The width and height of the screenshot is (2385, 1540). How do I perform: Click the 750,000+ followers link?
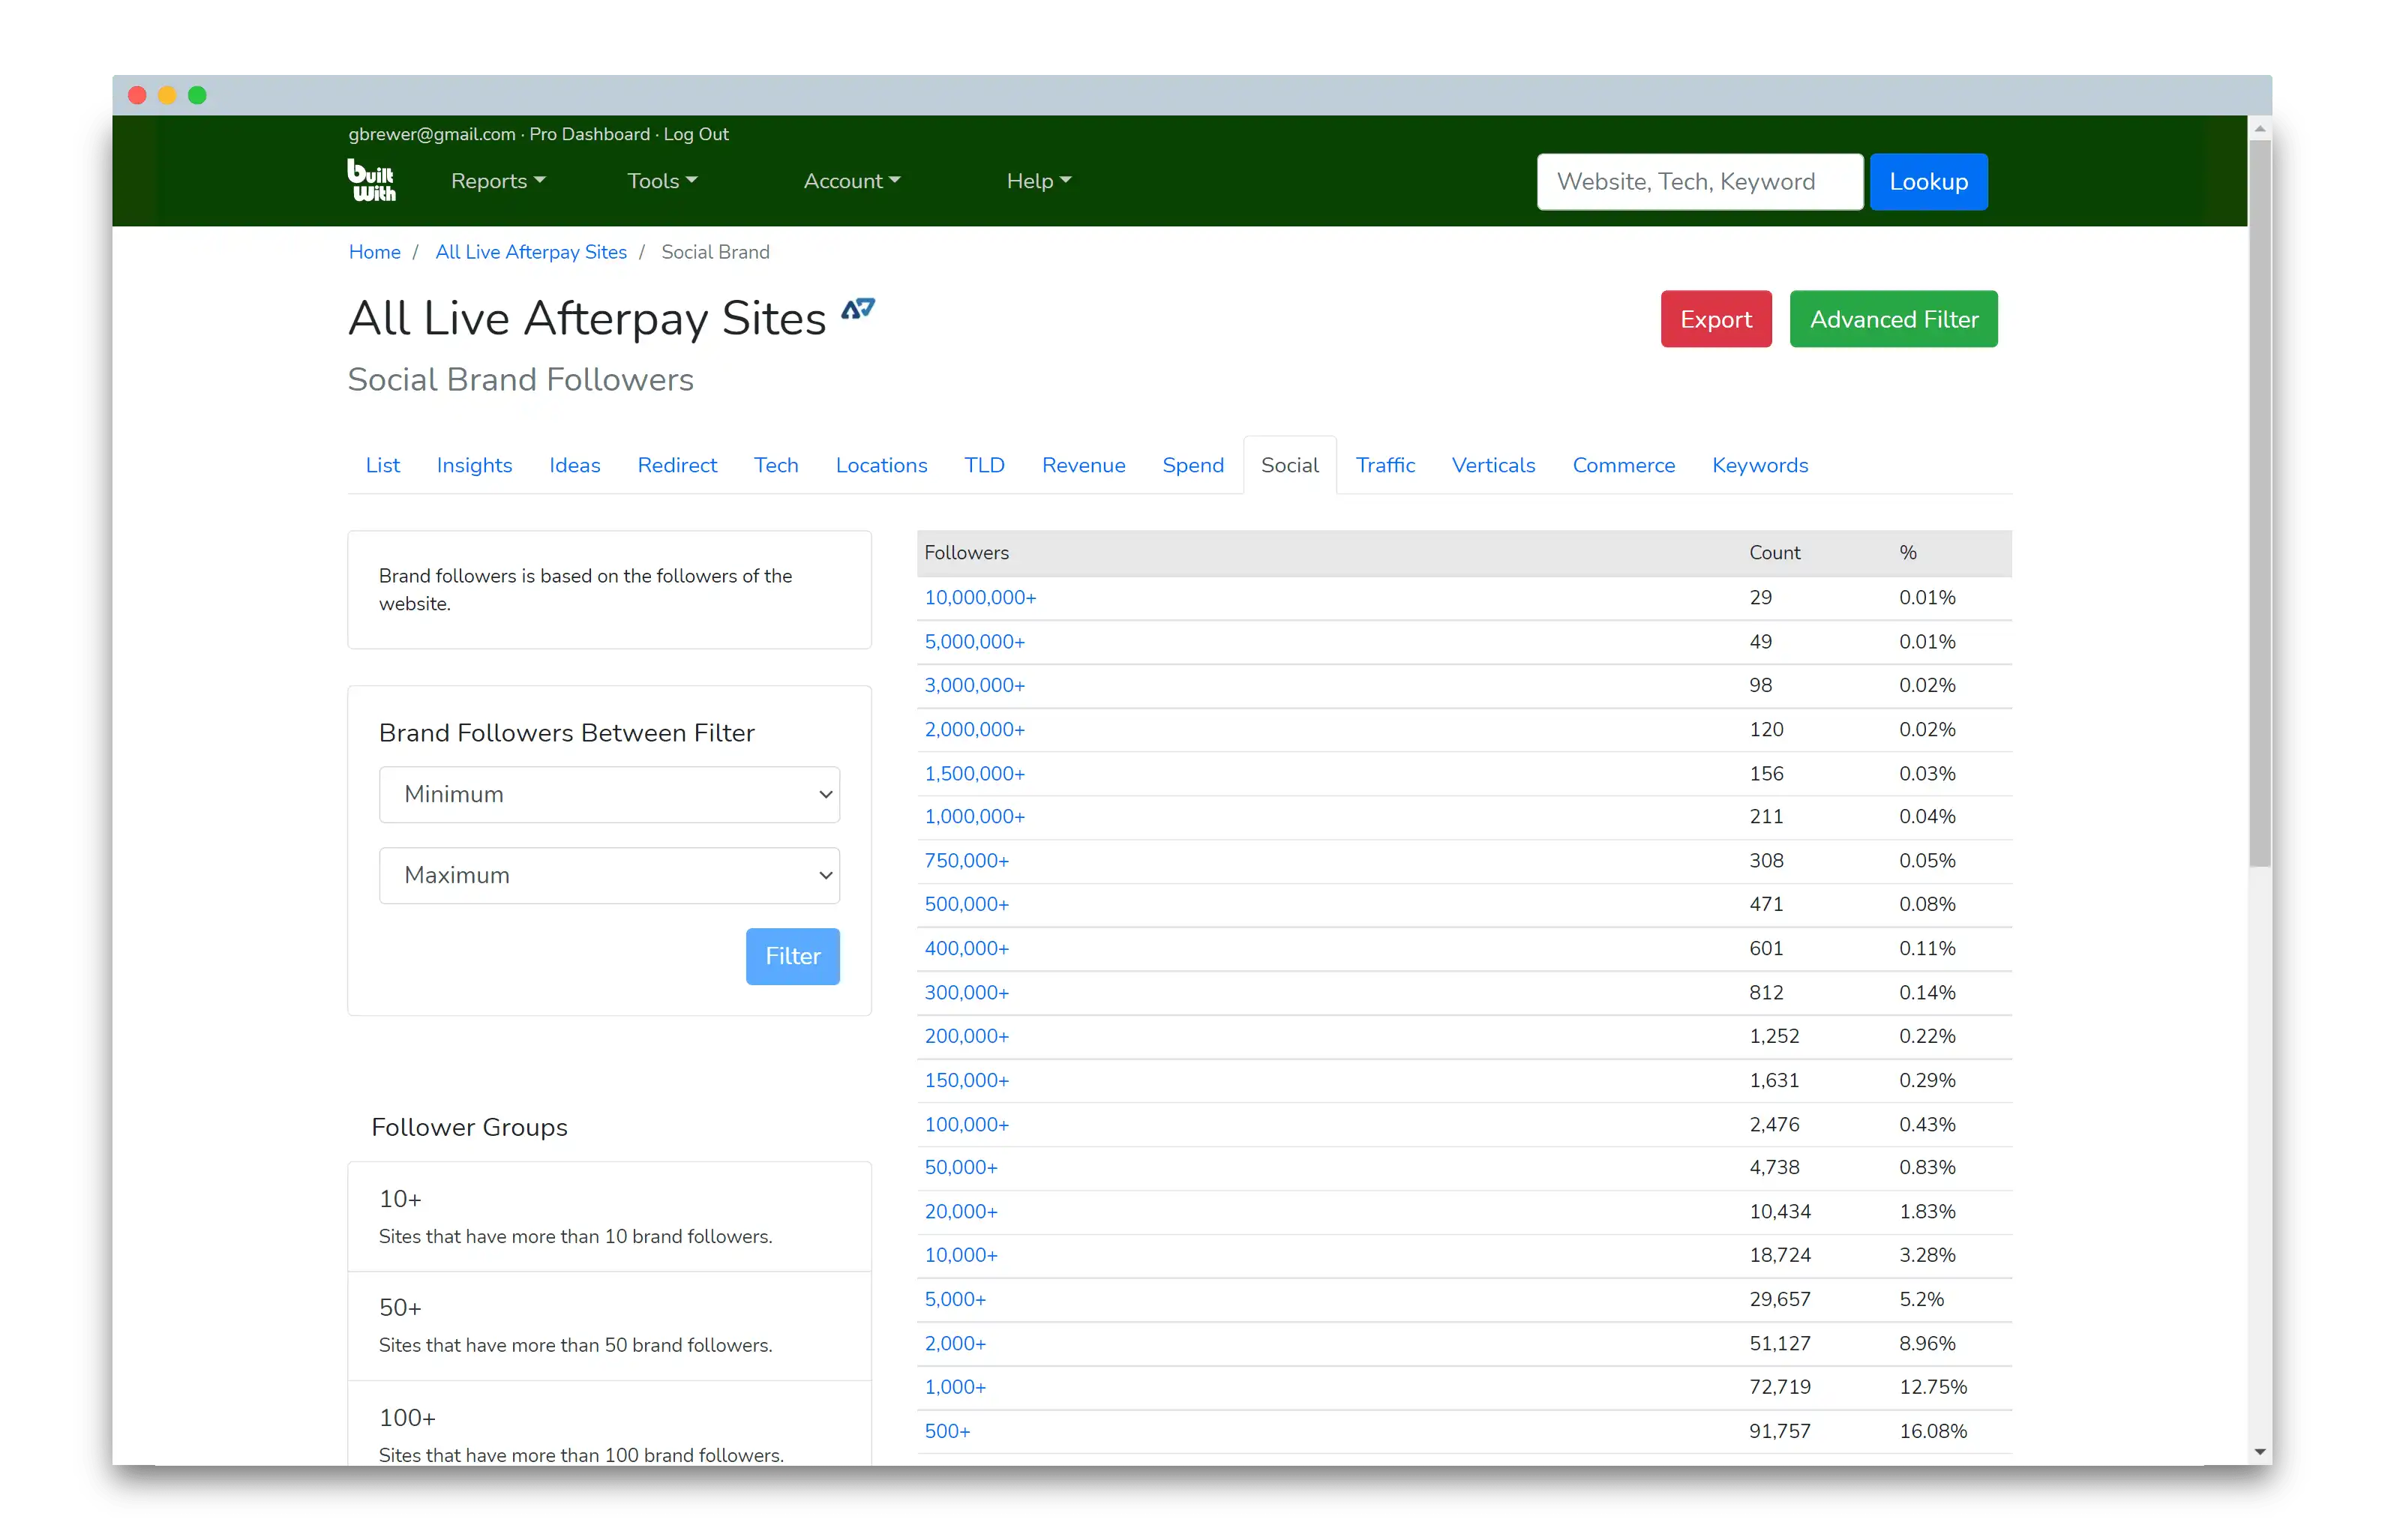click(966, 860)
